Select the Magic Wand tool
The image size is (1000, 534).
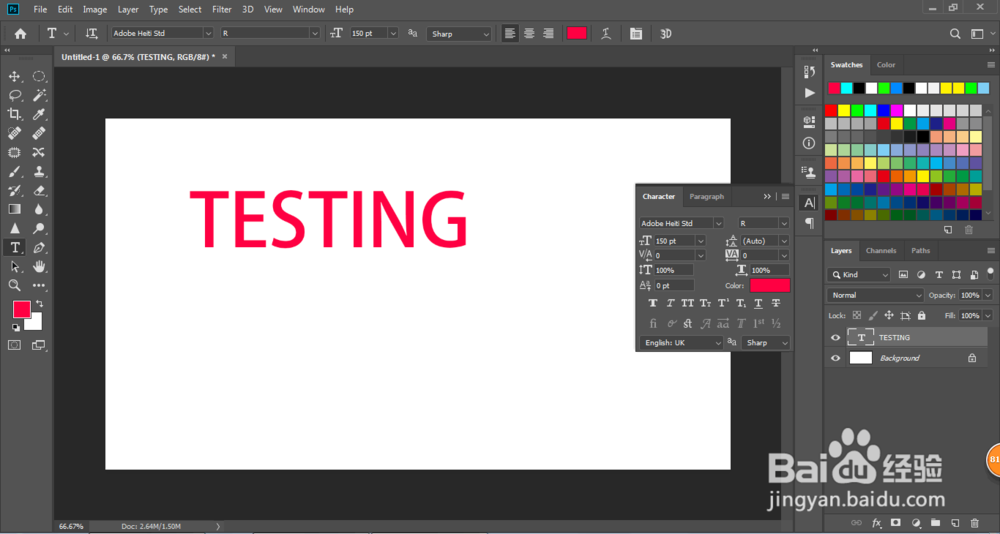tap(39, 96)
